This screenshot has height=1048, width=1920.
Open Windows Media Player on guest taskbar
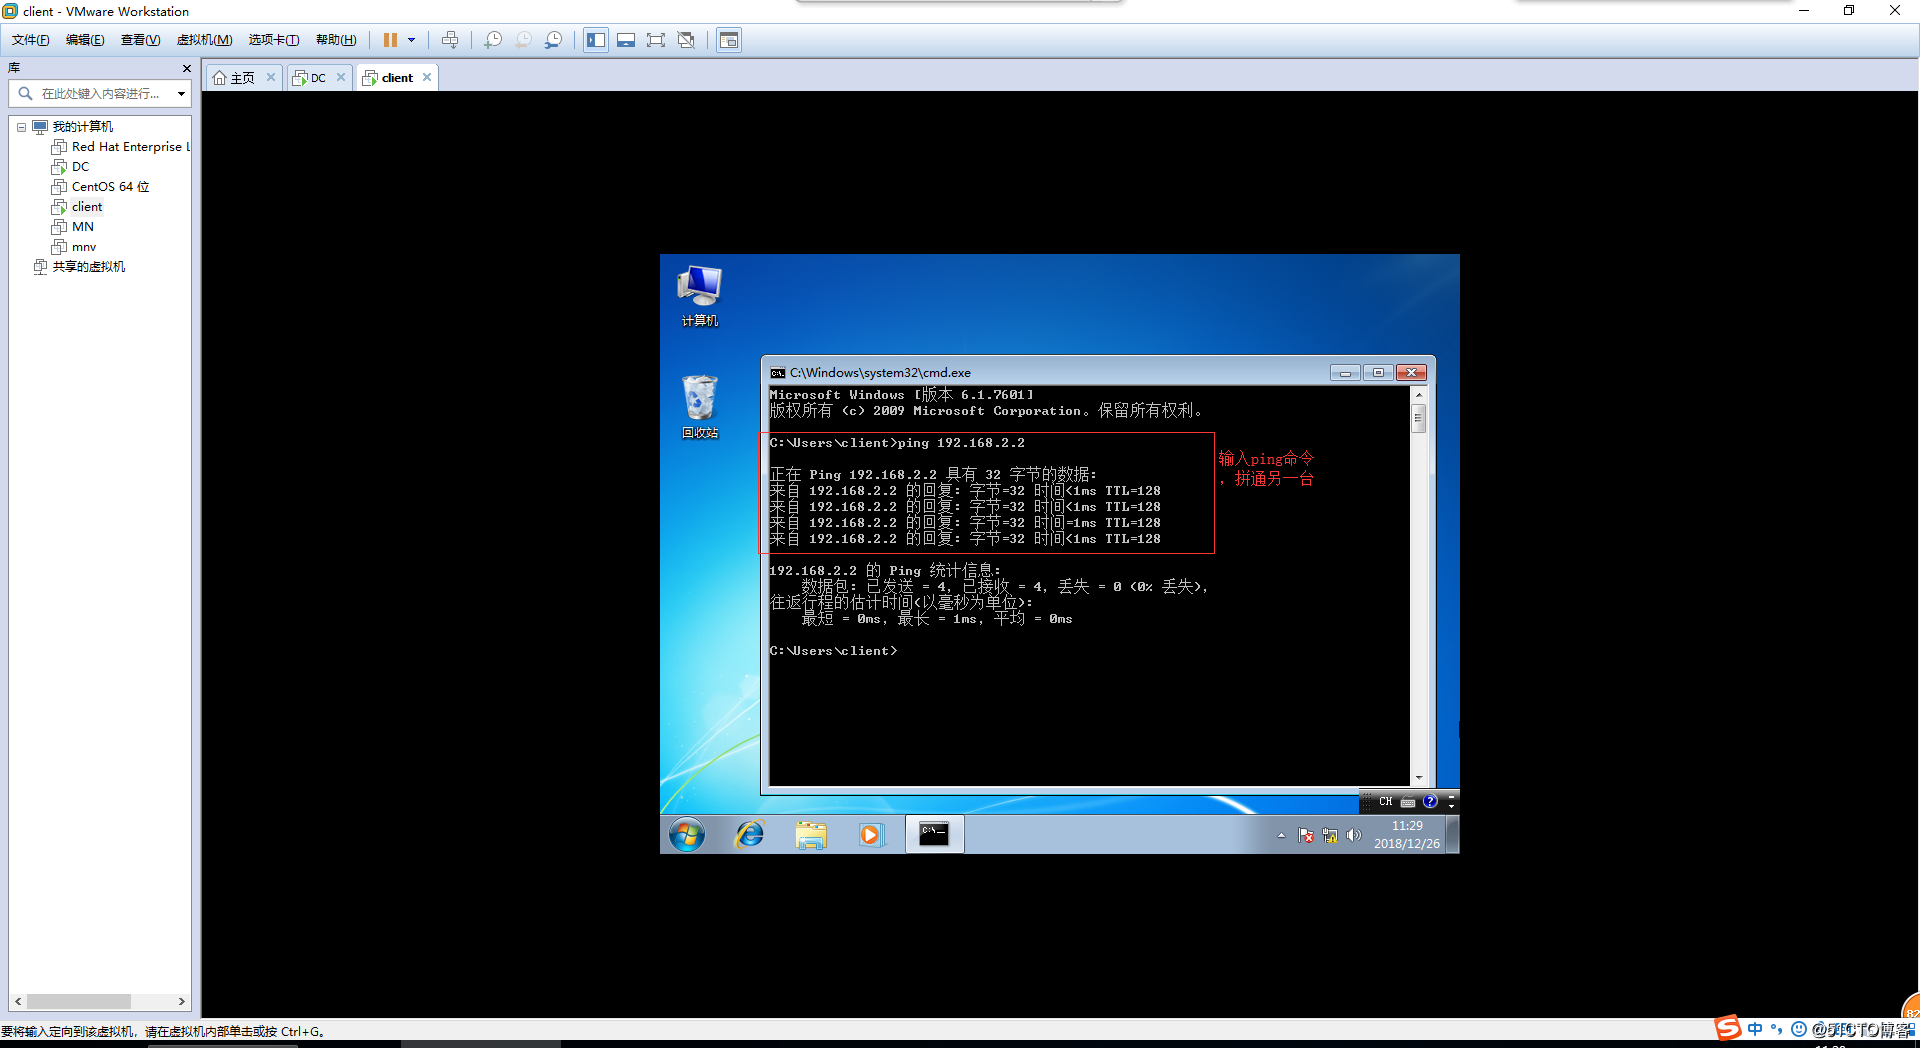point(871,834)
